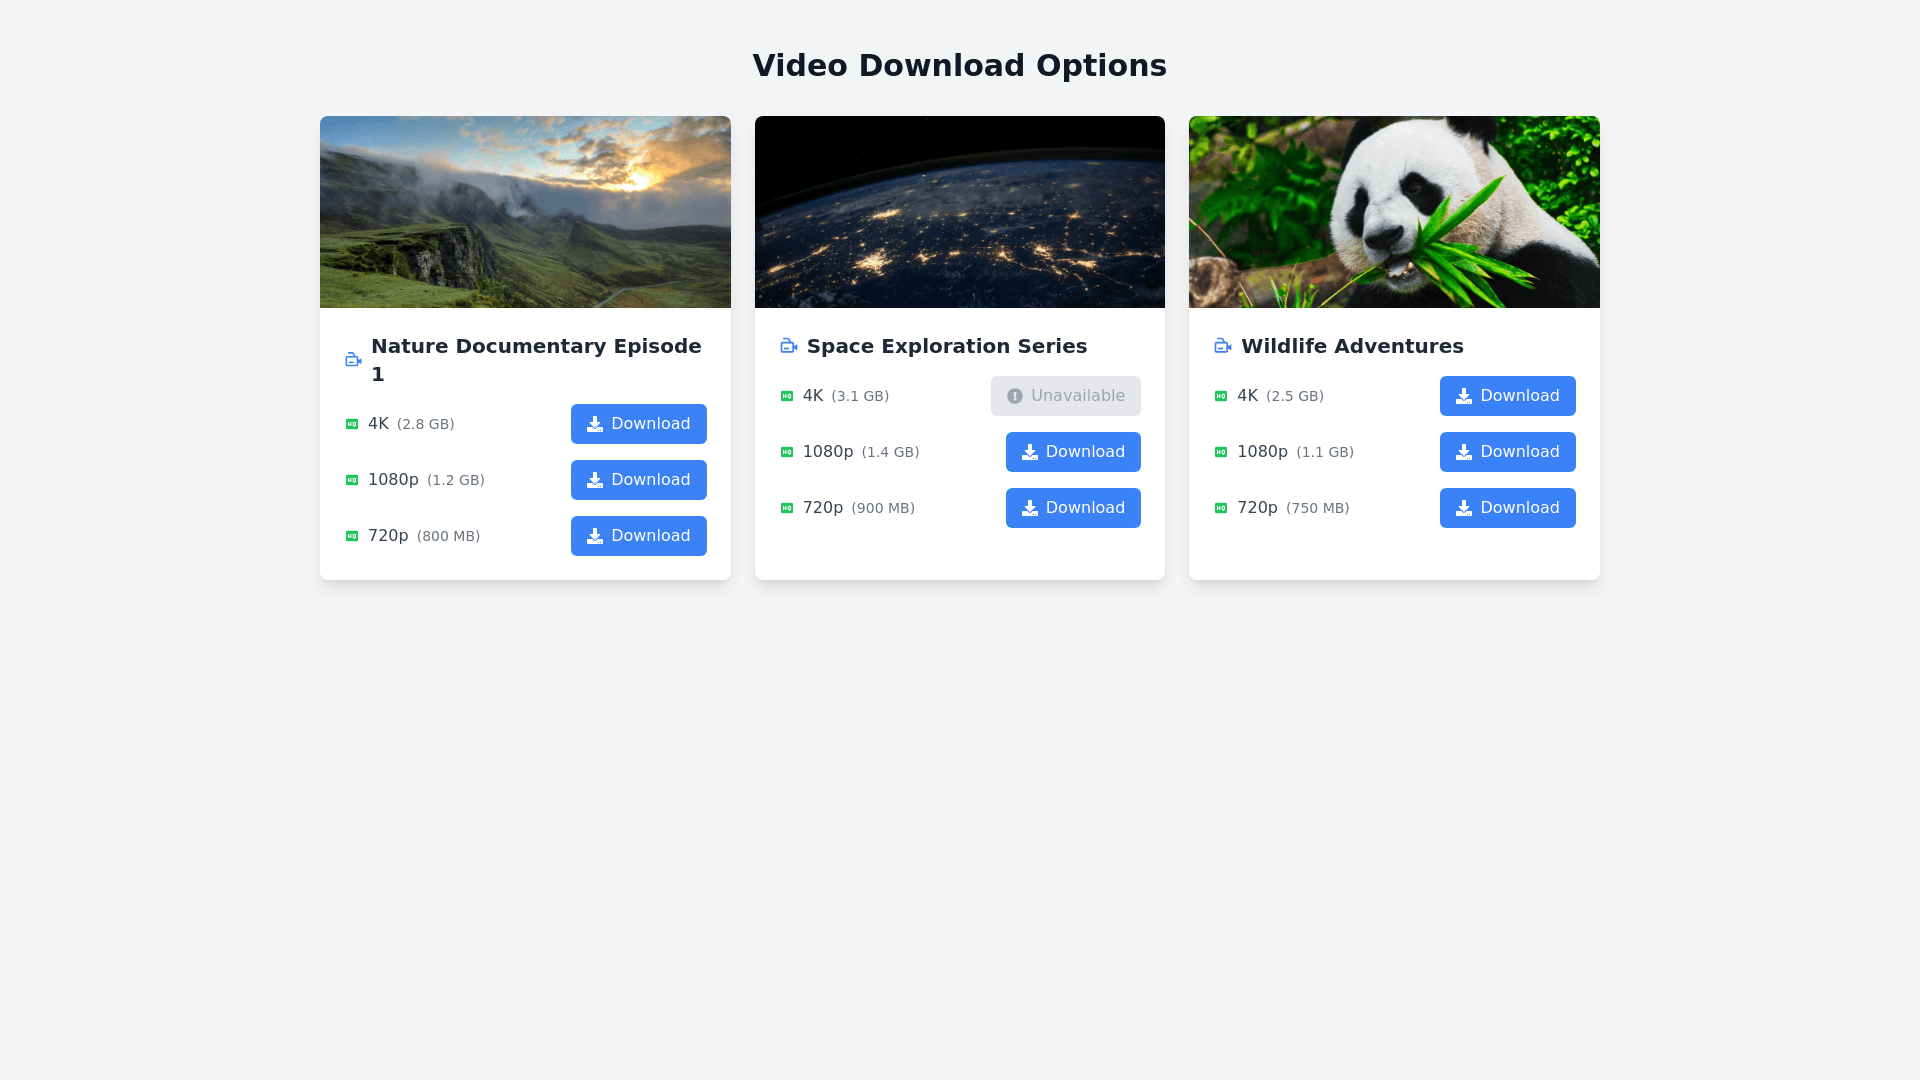Screen dimensions: 1920x1080
Task: Click HD badge icon next to Nature 720p
Action: coord(352,536)
